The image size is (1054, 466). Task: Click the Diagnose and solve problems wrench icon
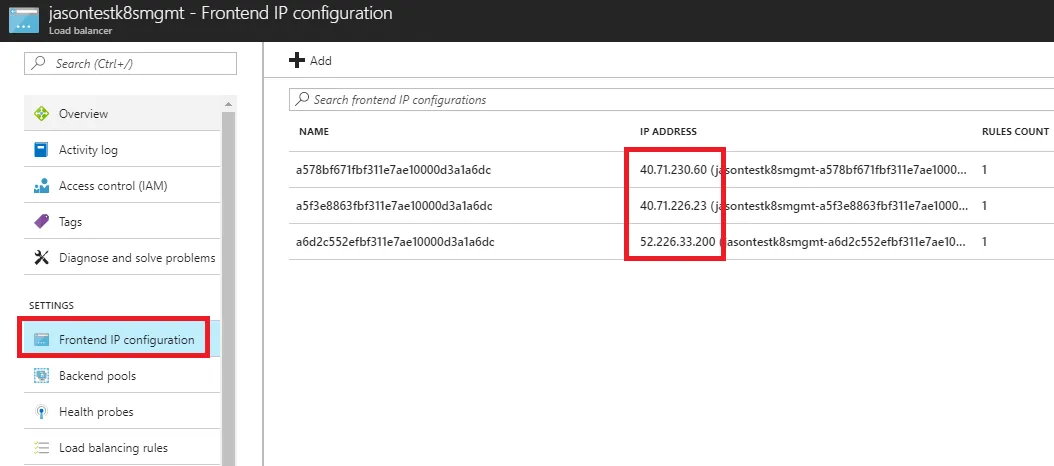(x=42, y=258)
